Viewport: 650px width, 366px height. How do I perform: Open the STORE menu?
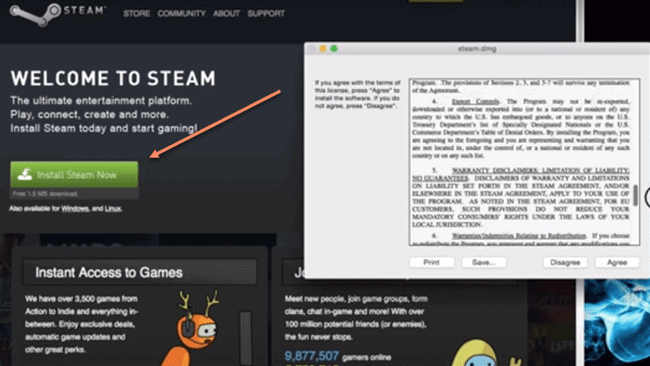136,13
